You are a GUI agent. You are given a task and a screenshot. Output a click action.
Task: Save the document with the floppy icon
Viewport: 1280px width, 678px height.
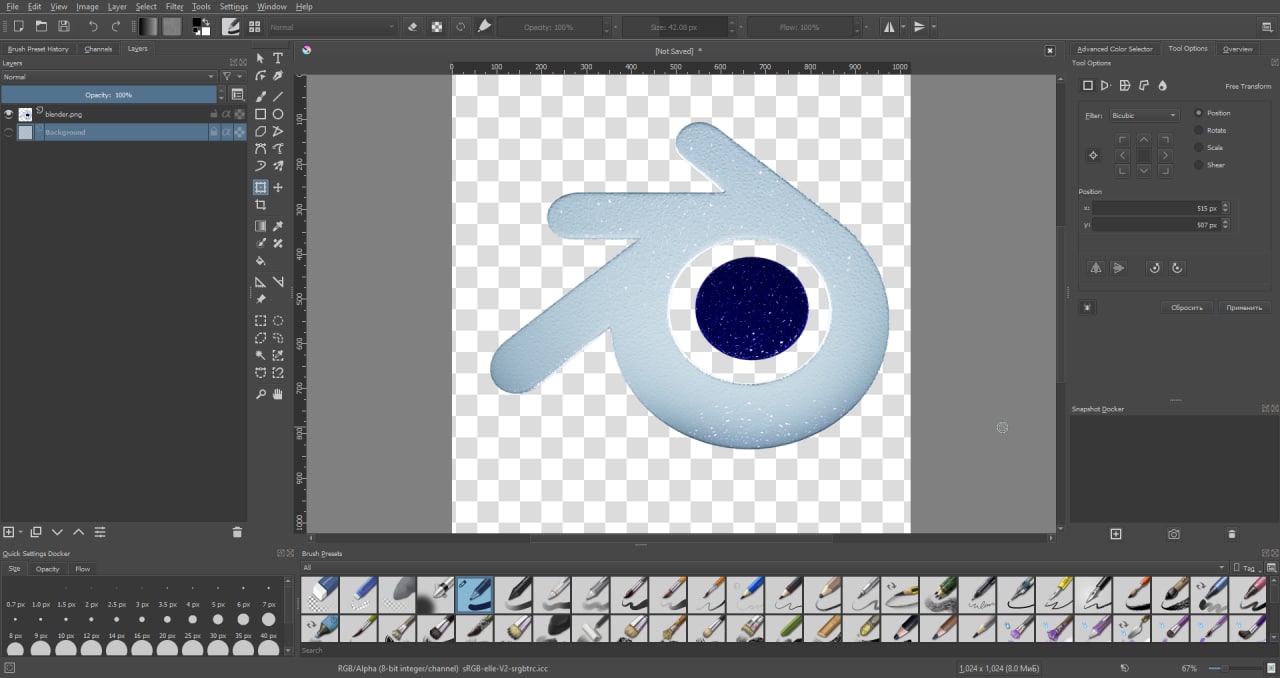64,26
